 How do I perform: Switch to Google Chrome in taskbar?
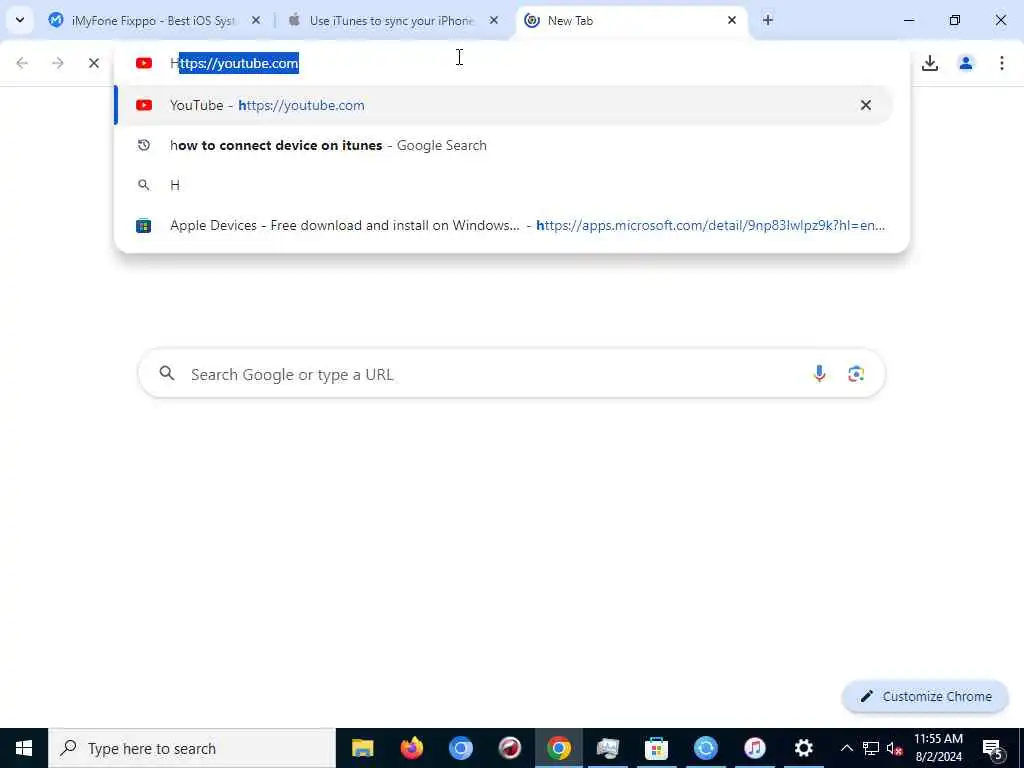(x=559, y=748)
